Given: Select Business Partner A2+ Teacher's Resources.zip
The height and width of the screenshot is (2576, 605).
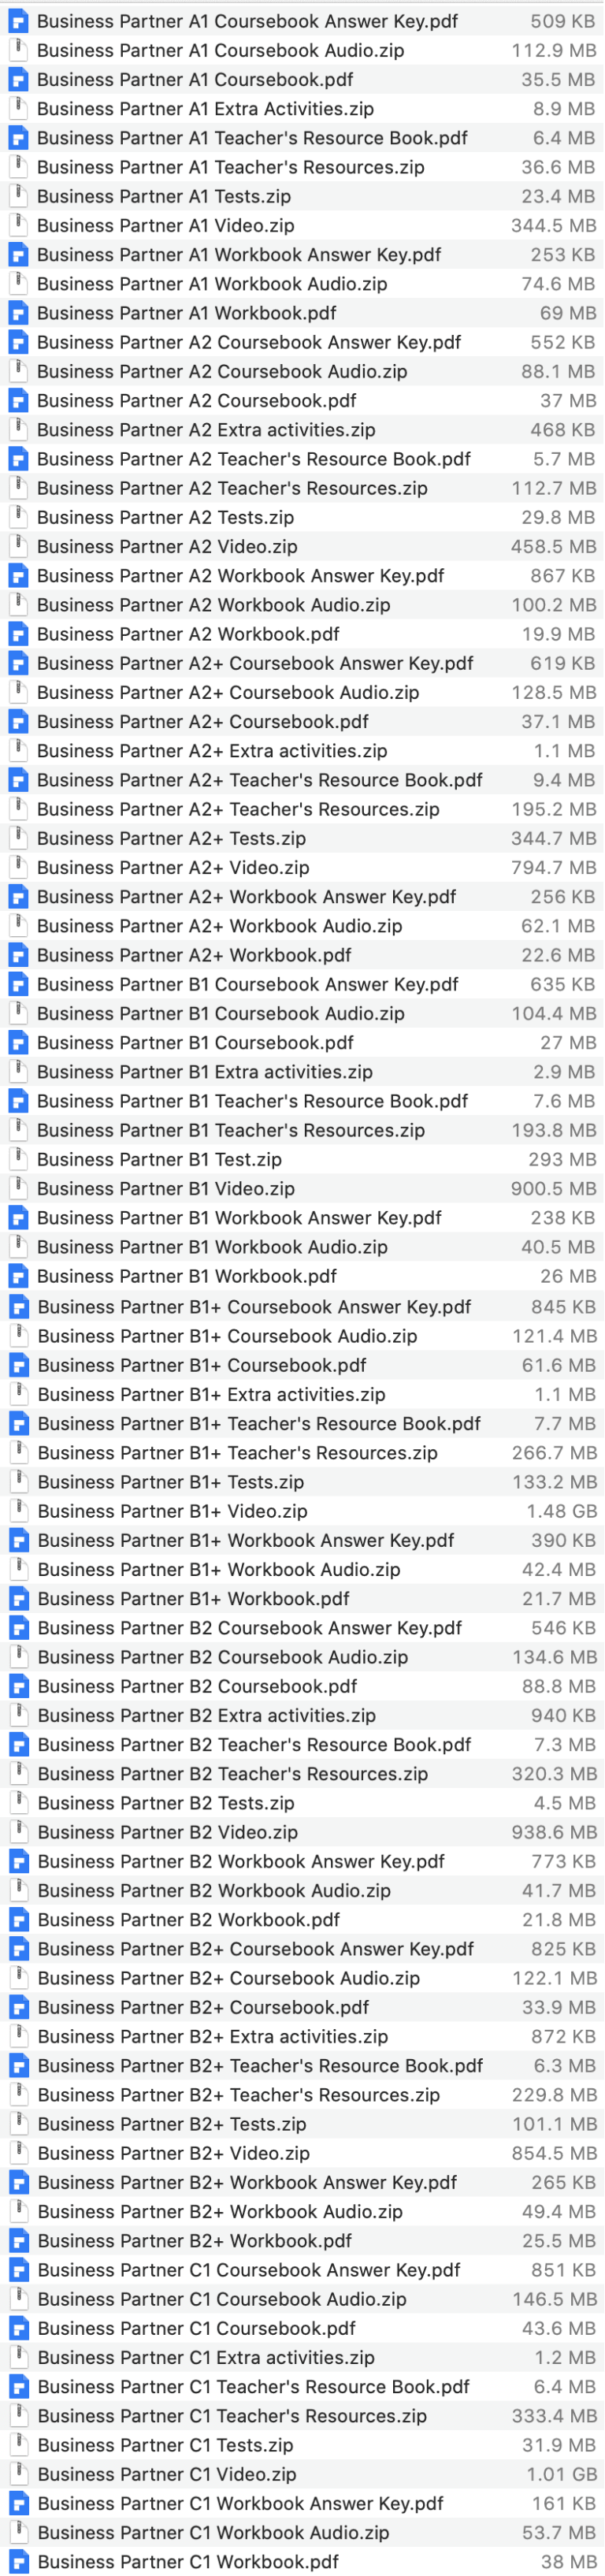Looking at the screenshot, I should (x=200, y=810).
